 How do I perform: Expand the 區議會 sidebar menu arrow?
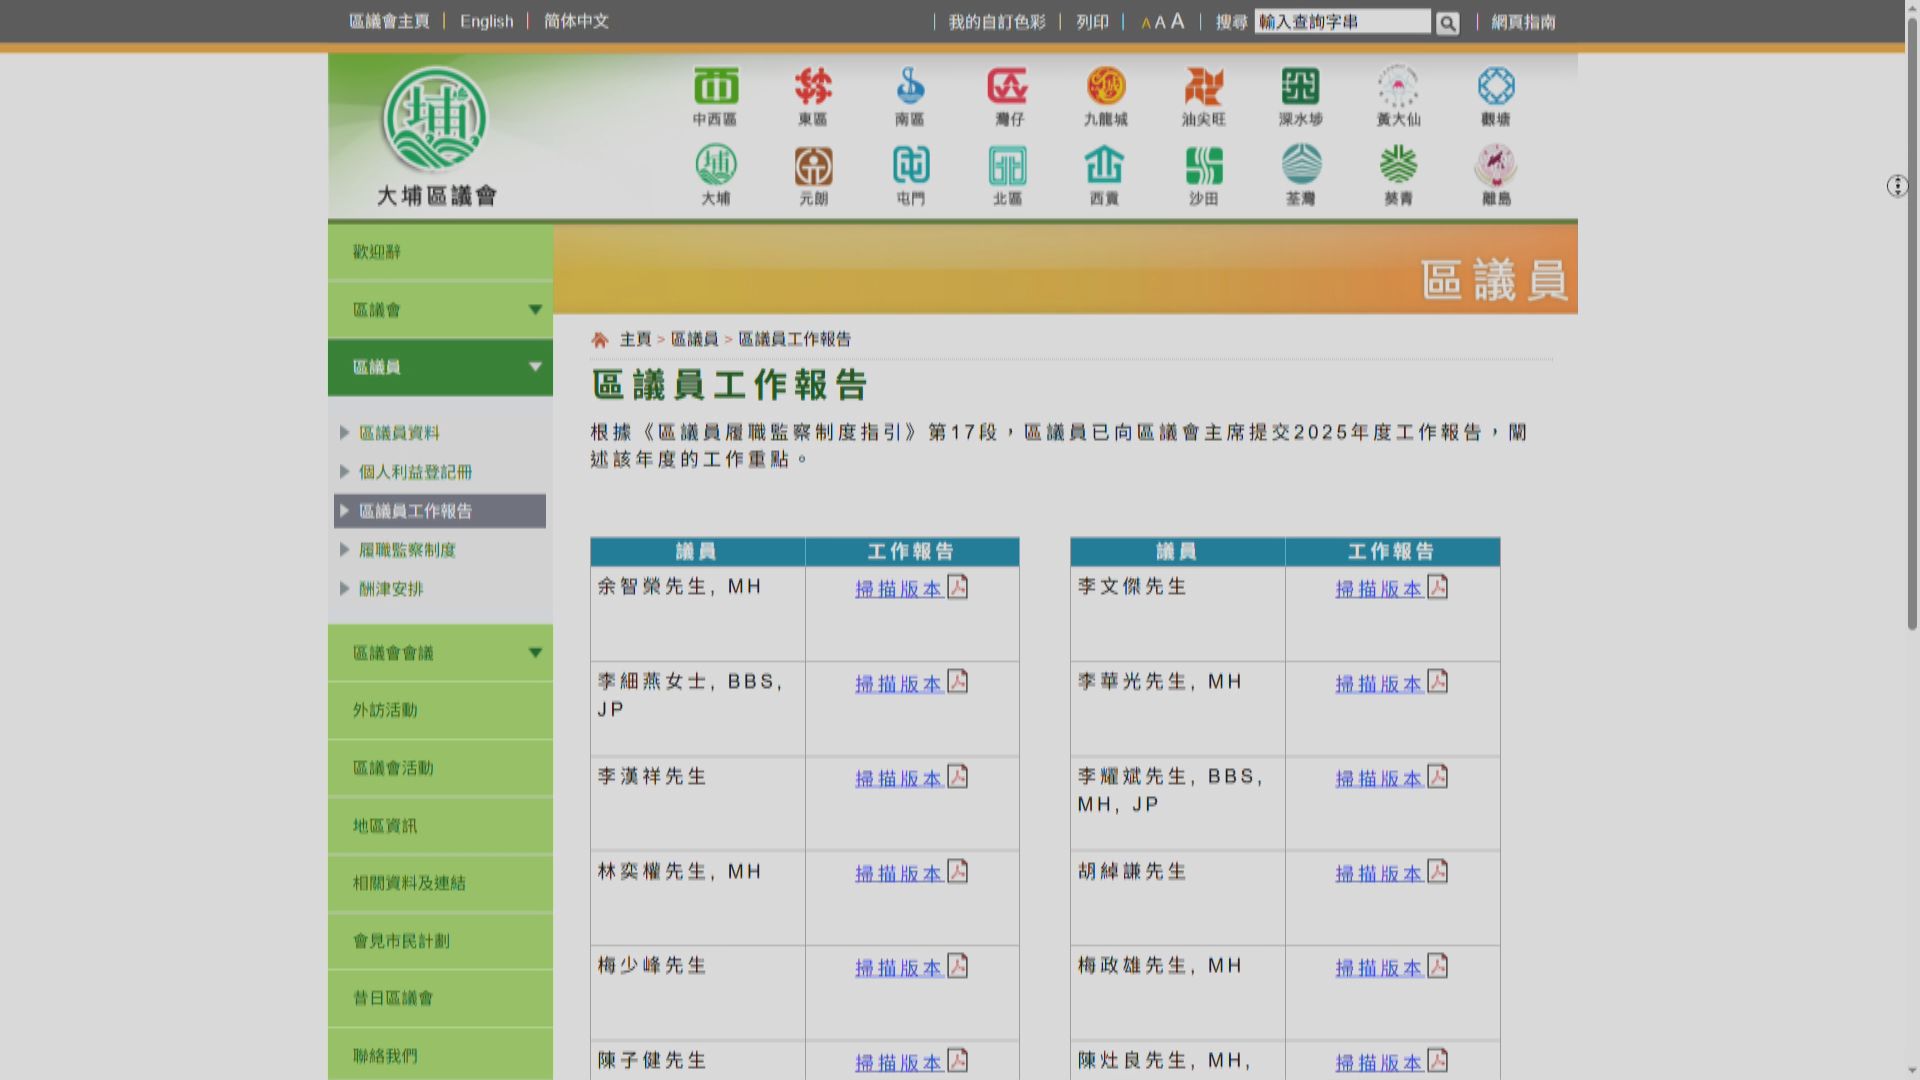(x=535, y=310)
